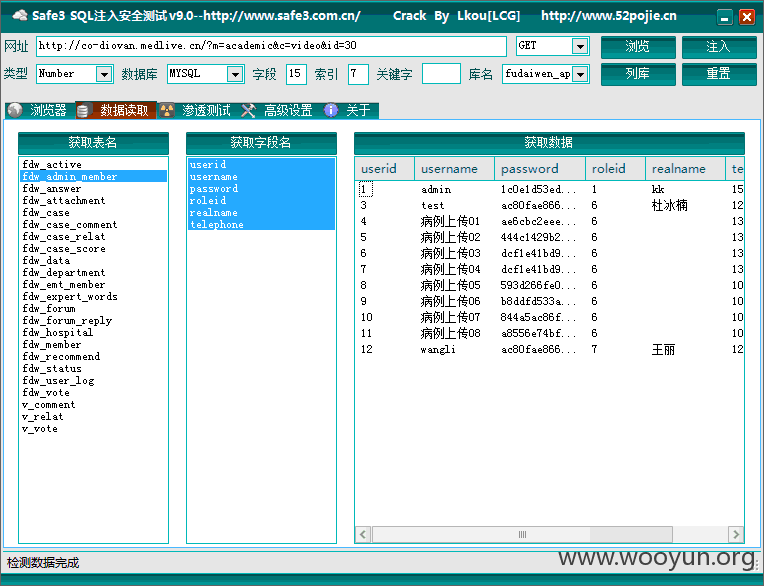Click the userid column header
The image size is (764, 586).
click(384, 169)
